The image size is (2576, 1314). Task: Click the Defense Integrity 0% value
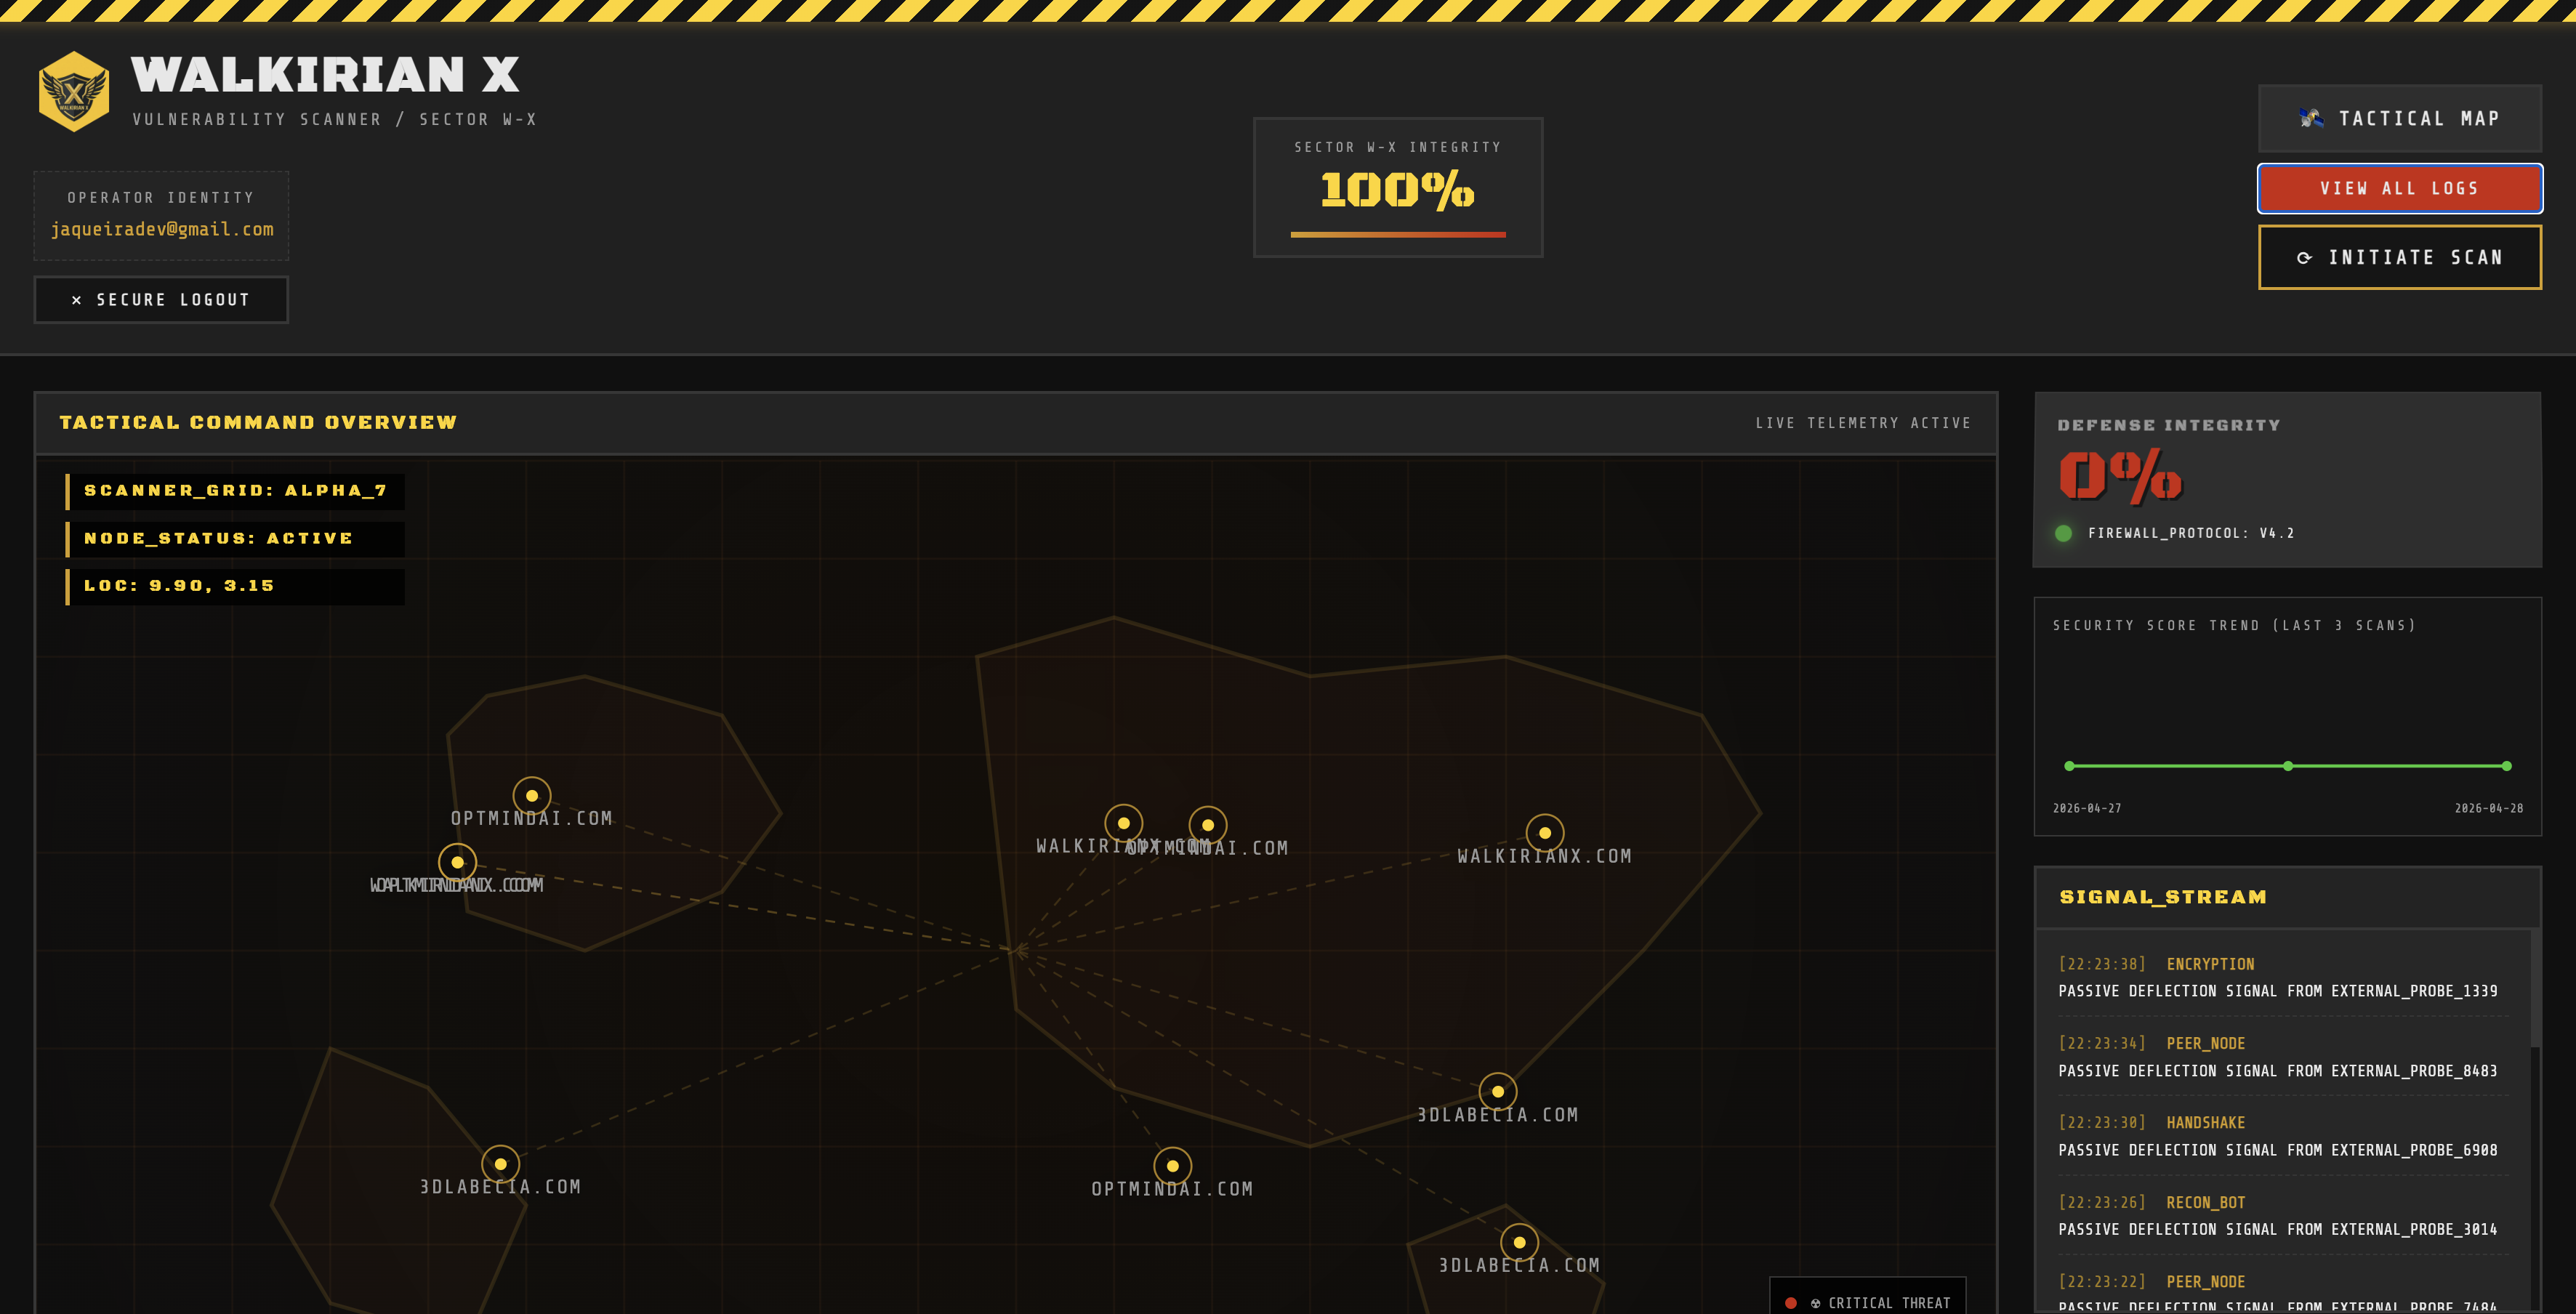(2120, 475)
